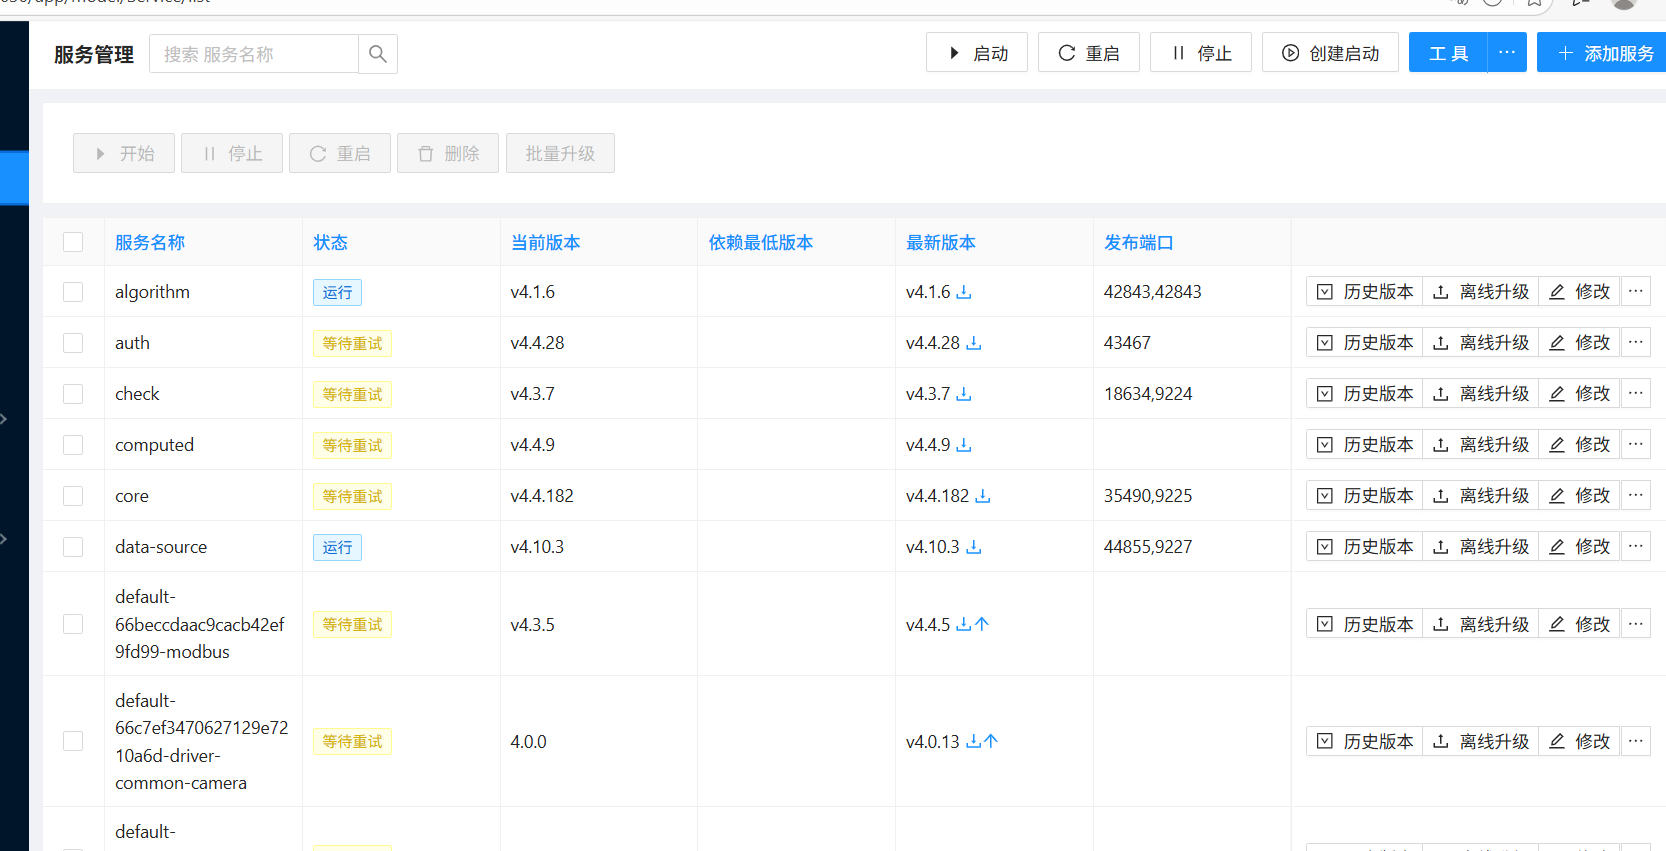Sort by 最新版本 column header
The height and width of the screenshot is (851, 1666).
point(941,242)
